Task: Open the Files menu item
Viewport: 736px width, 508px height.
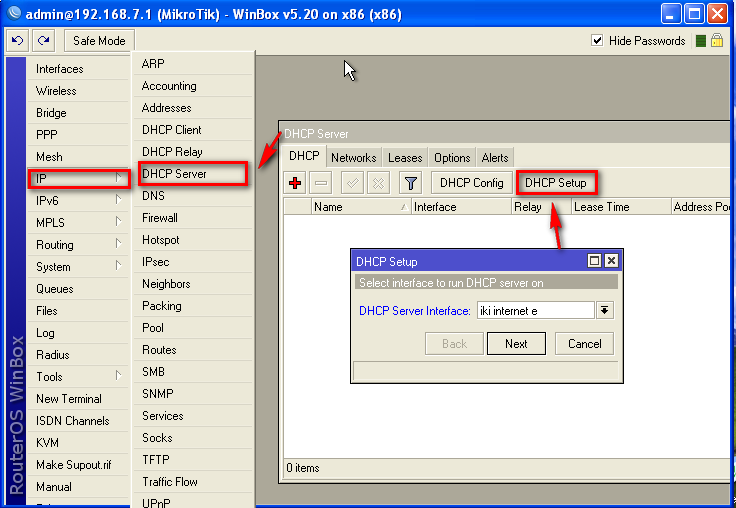Action: pos(78,311)
